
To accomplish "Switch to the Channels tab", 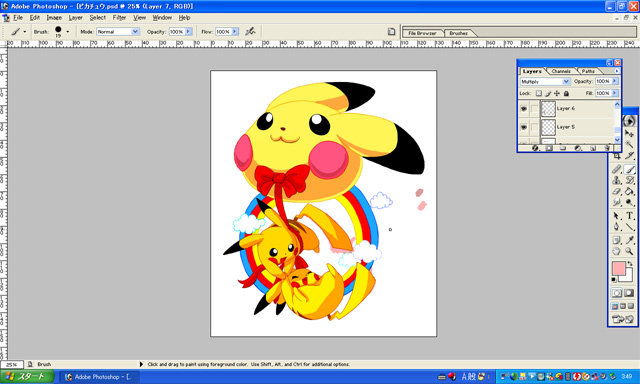I will point(561,71).
